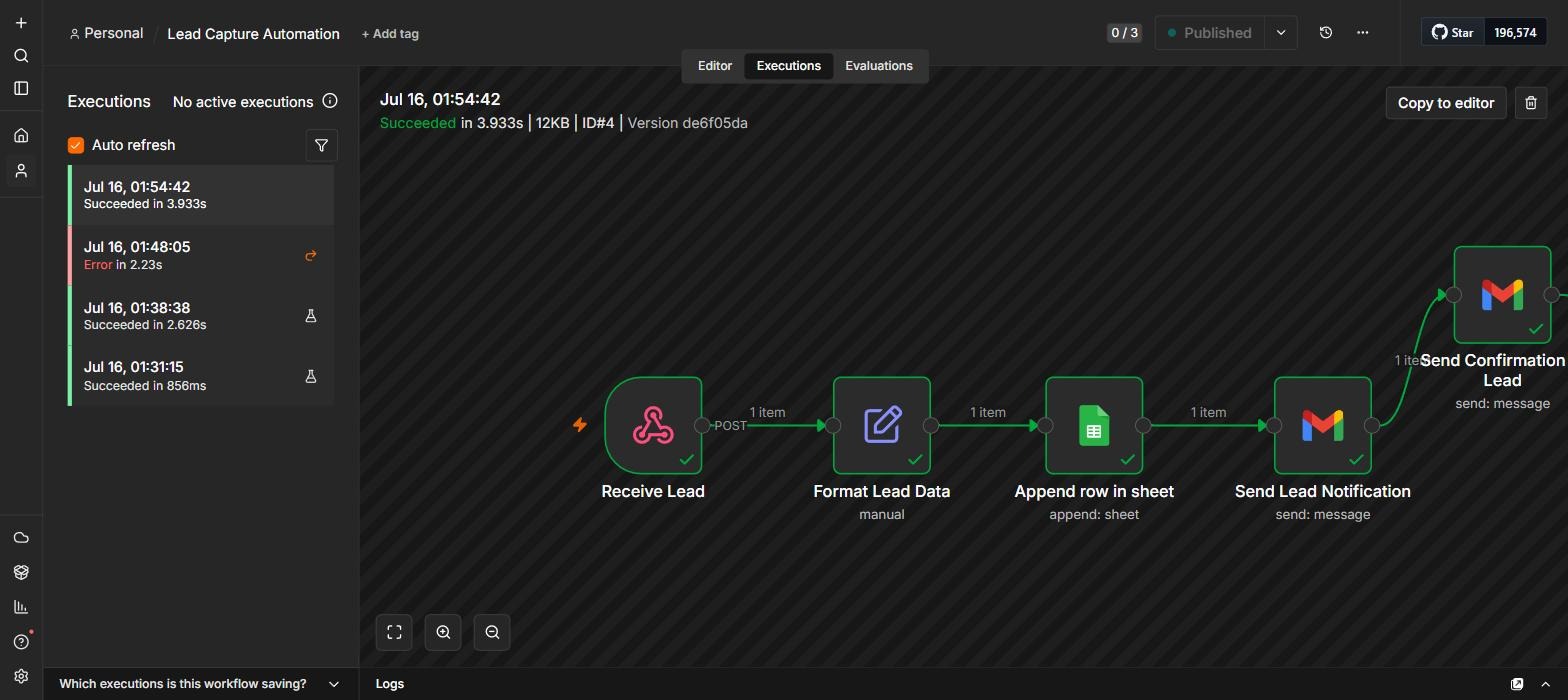Image resolution: width=1568 pixels, height=700 pixels.
Task: Click flask icon on the 01:38:38 execution
Action: click(311, 316)
